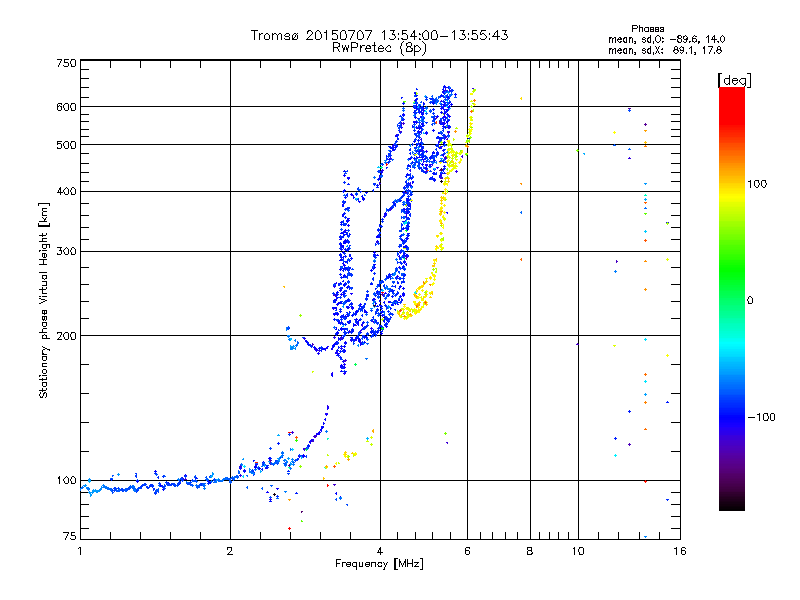Click the colorbar tick label '-100'
The image size is (800, 600).
pyautogui.click(x=762, y=417)
